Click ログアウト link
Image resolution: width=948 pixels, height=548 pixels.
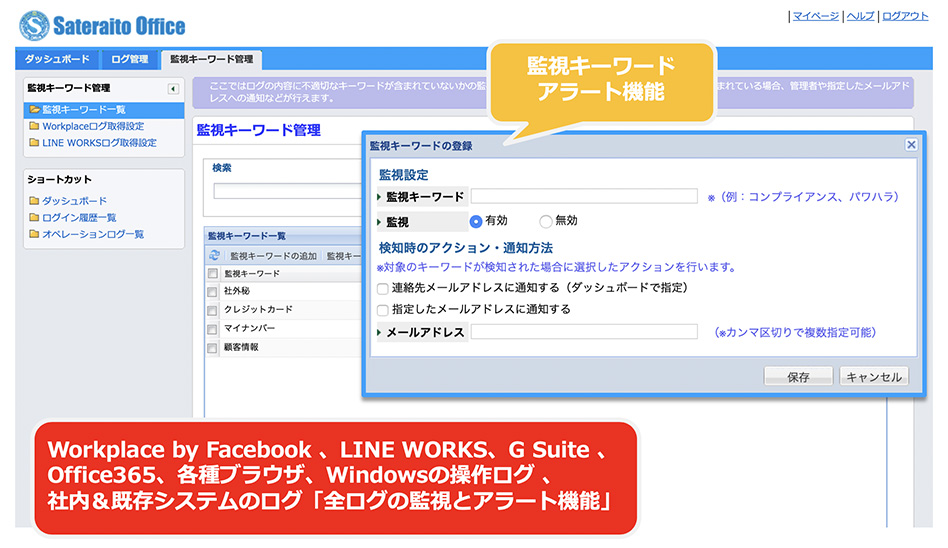click(x=905, y=16)
